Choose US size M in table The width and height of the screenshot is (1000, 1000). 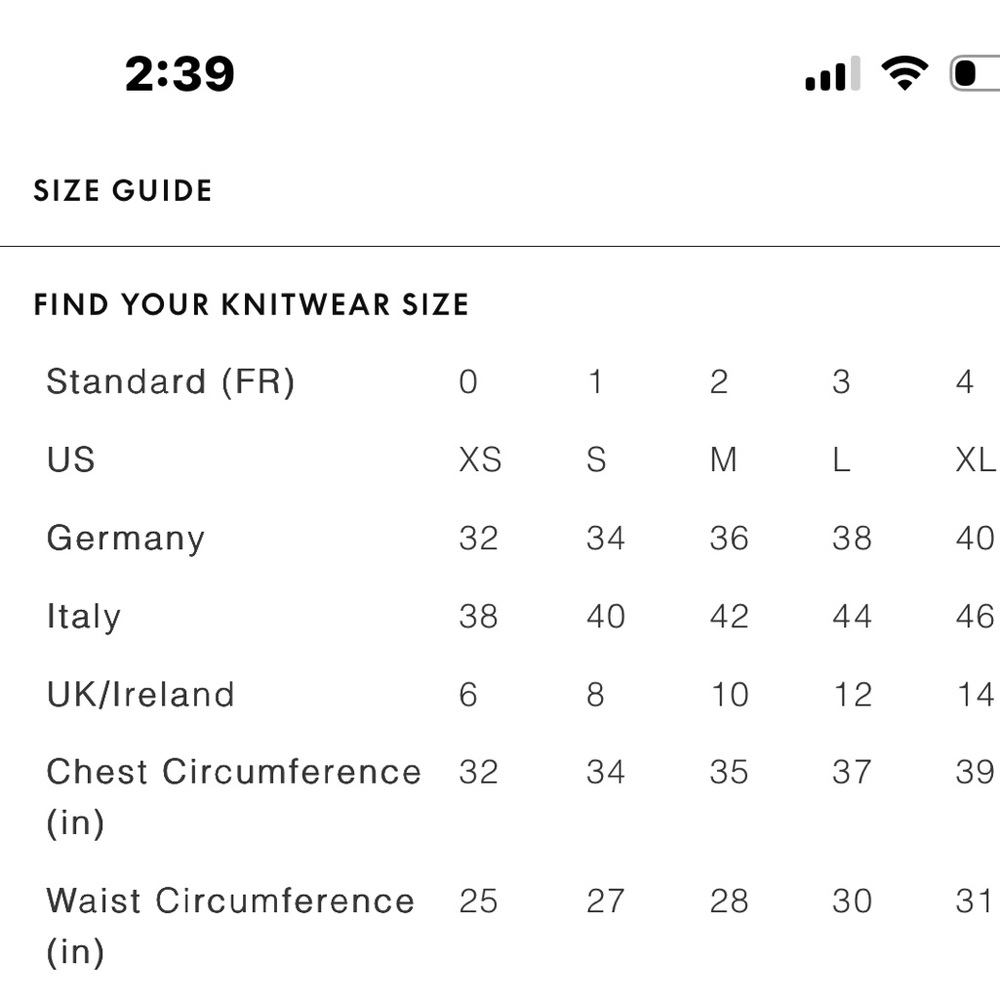pos(723,460)
